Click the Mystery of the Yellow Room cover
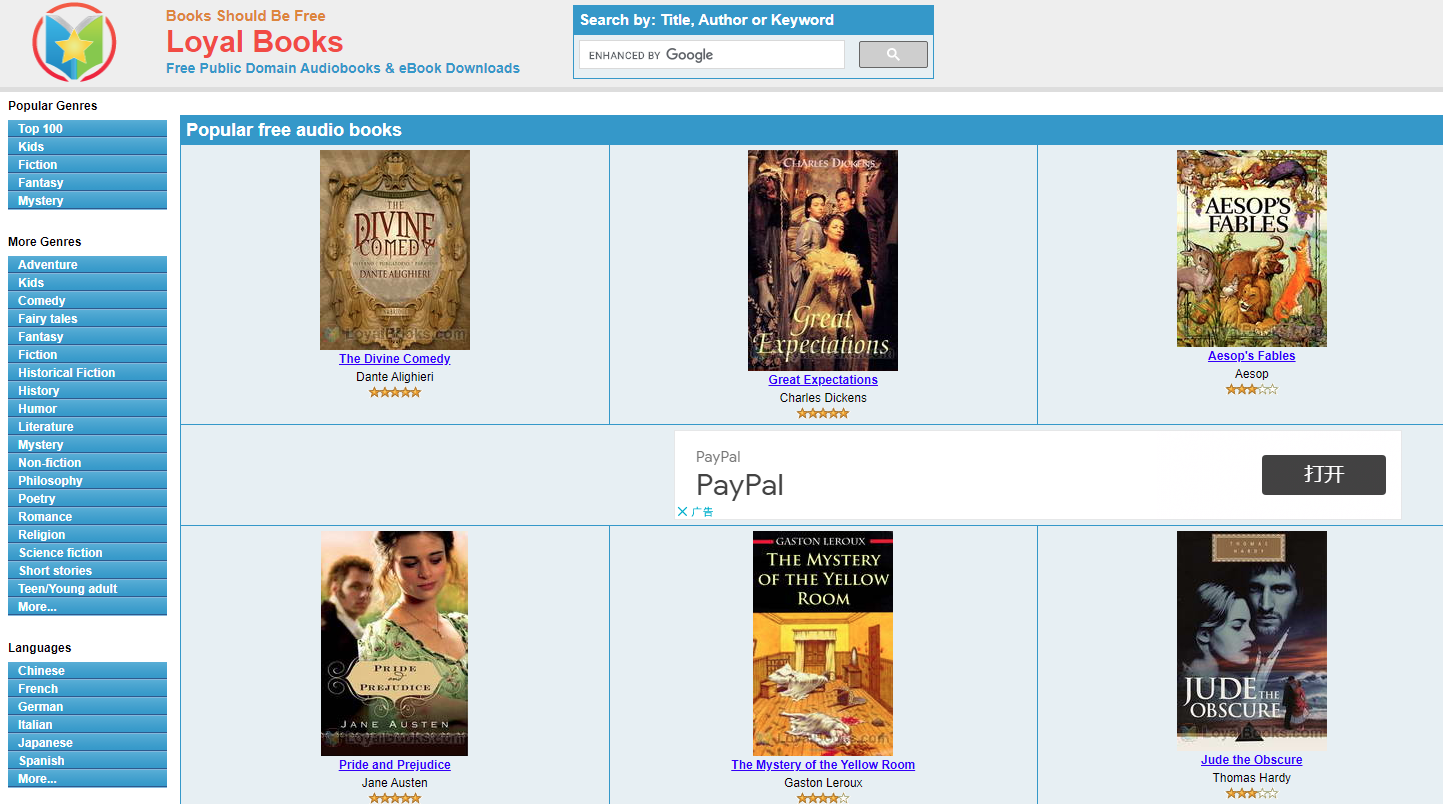 pos(823,643)
